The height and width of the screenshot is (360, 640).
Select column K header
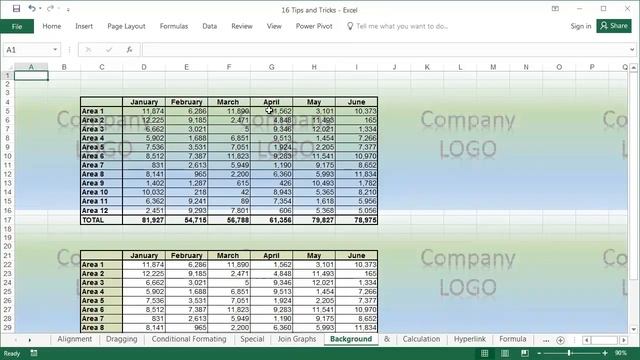tap(427, 67)
